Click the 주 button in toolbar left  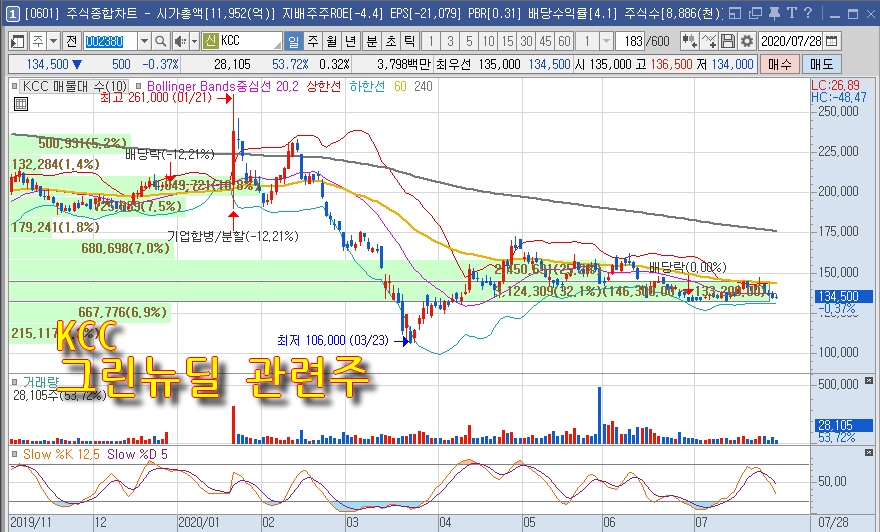[38, 41]
